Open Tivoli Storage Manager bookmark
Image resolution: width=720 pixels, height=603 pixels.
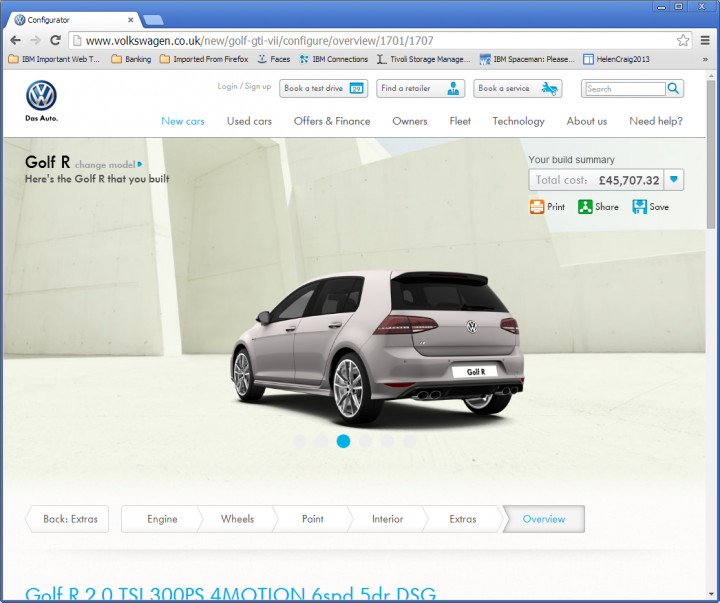coord(423,59)
